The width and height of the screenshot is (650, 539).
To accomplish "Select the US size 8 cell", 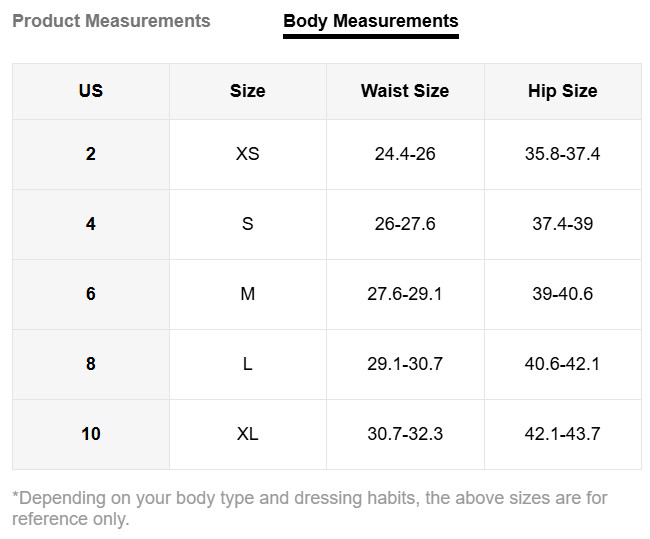I will 91,364.
